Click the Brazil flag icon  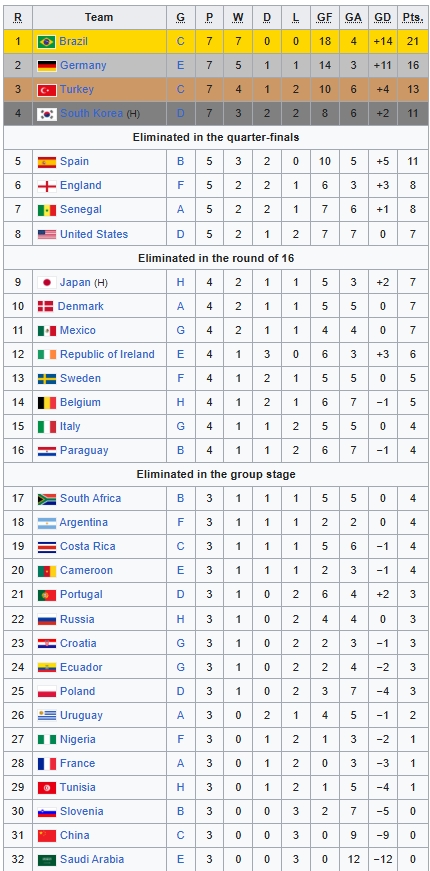coord(47,42)
